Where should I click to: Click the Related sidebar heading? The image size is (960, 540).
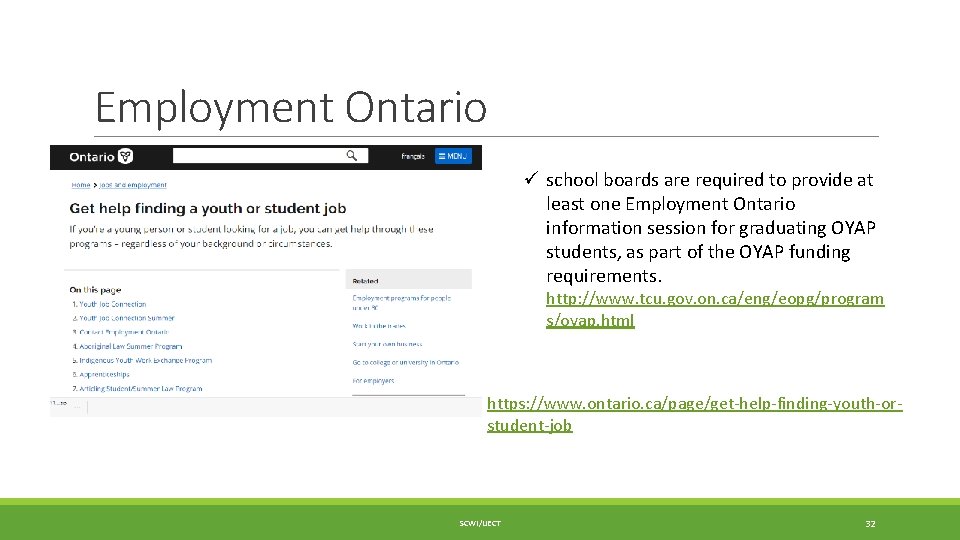(x=365, y=281)
